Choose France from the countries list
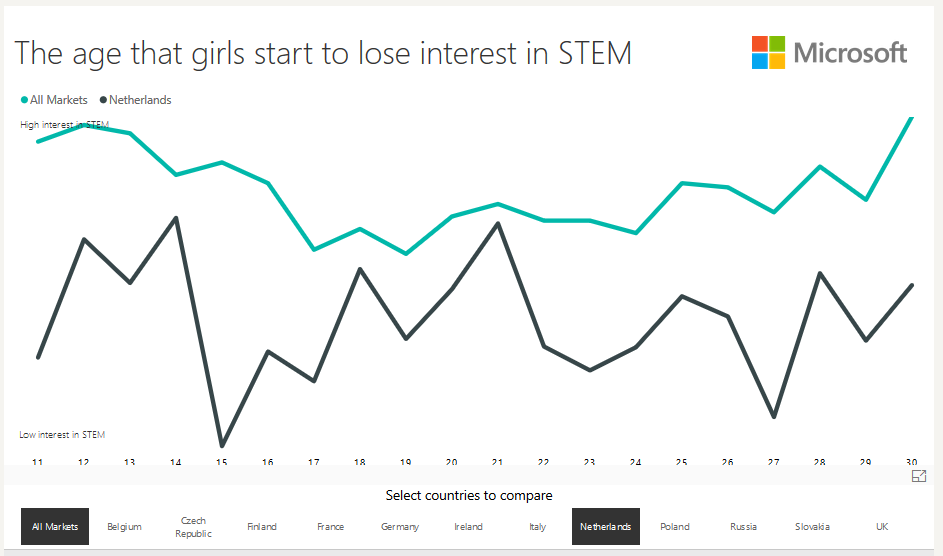The height and width of the screenshot is (556, 943). (x=331, y=526)
